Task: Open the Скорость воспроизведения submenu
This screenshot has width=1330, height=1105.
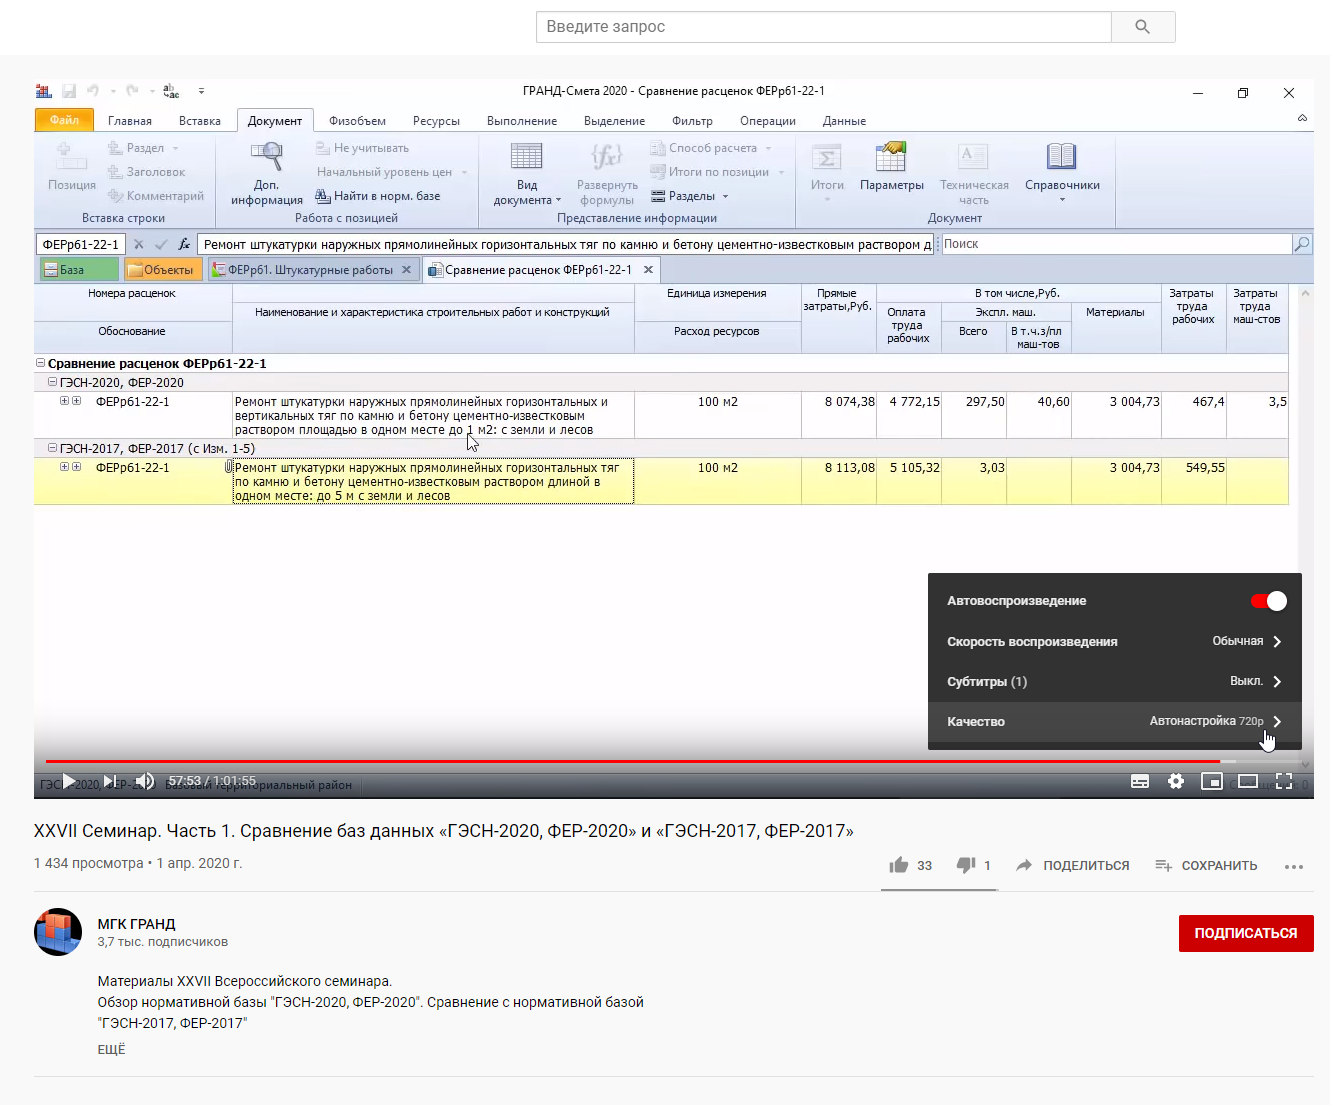Action: coord(1115,641)
